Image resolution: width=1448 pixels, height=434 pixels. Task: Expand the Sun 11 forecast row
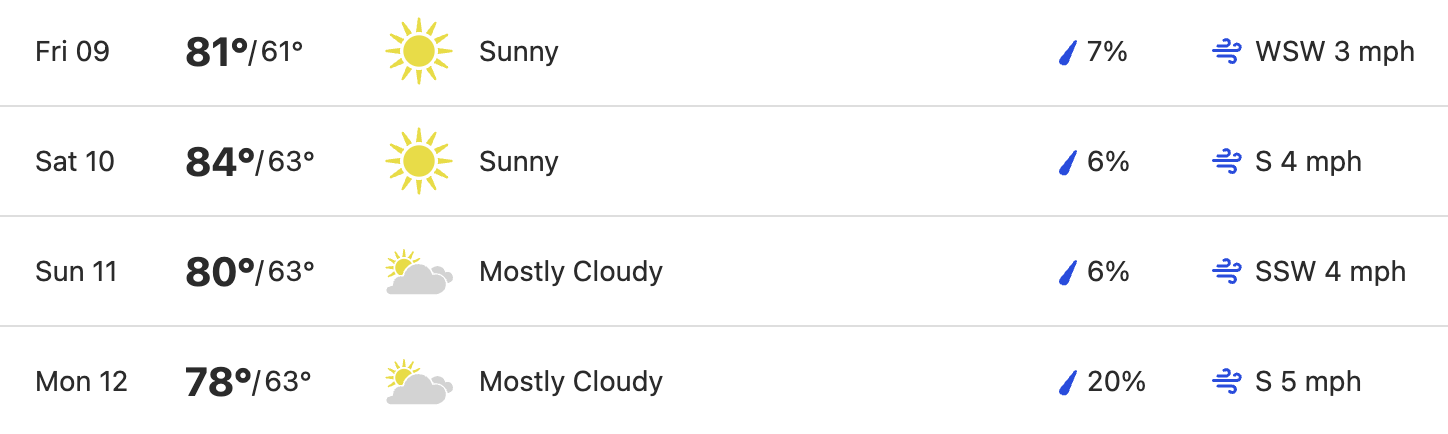pos(724,272)
